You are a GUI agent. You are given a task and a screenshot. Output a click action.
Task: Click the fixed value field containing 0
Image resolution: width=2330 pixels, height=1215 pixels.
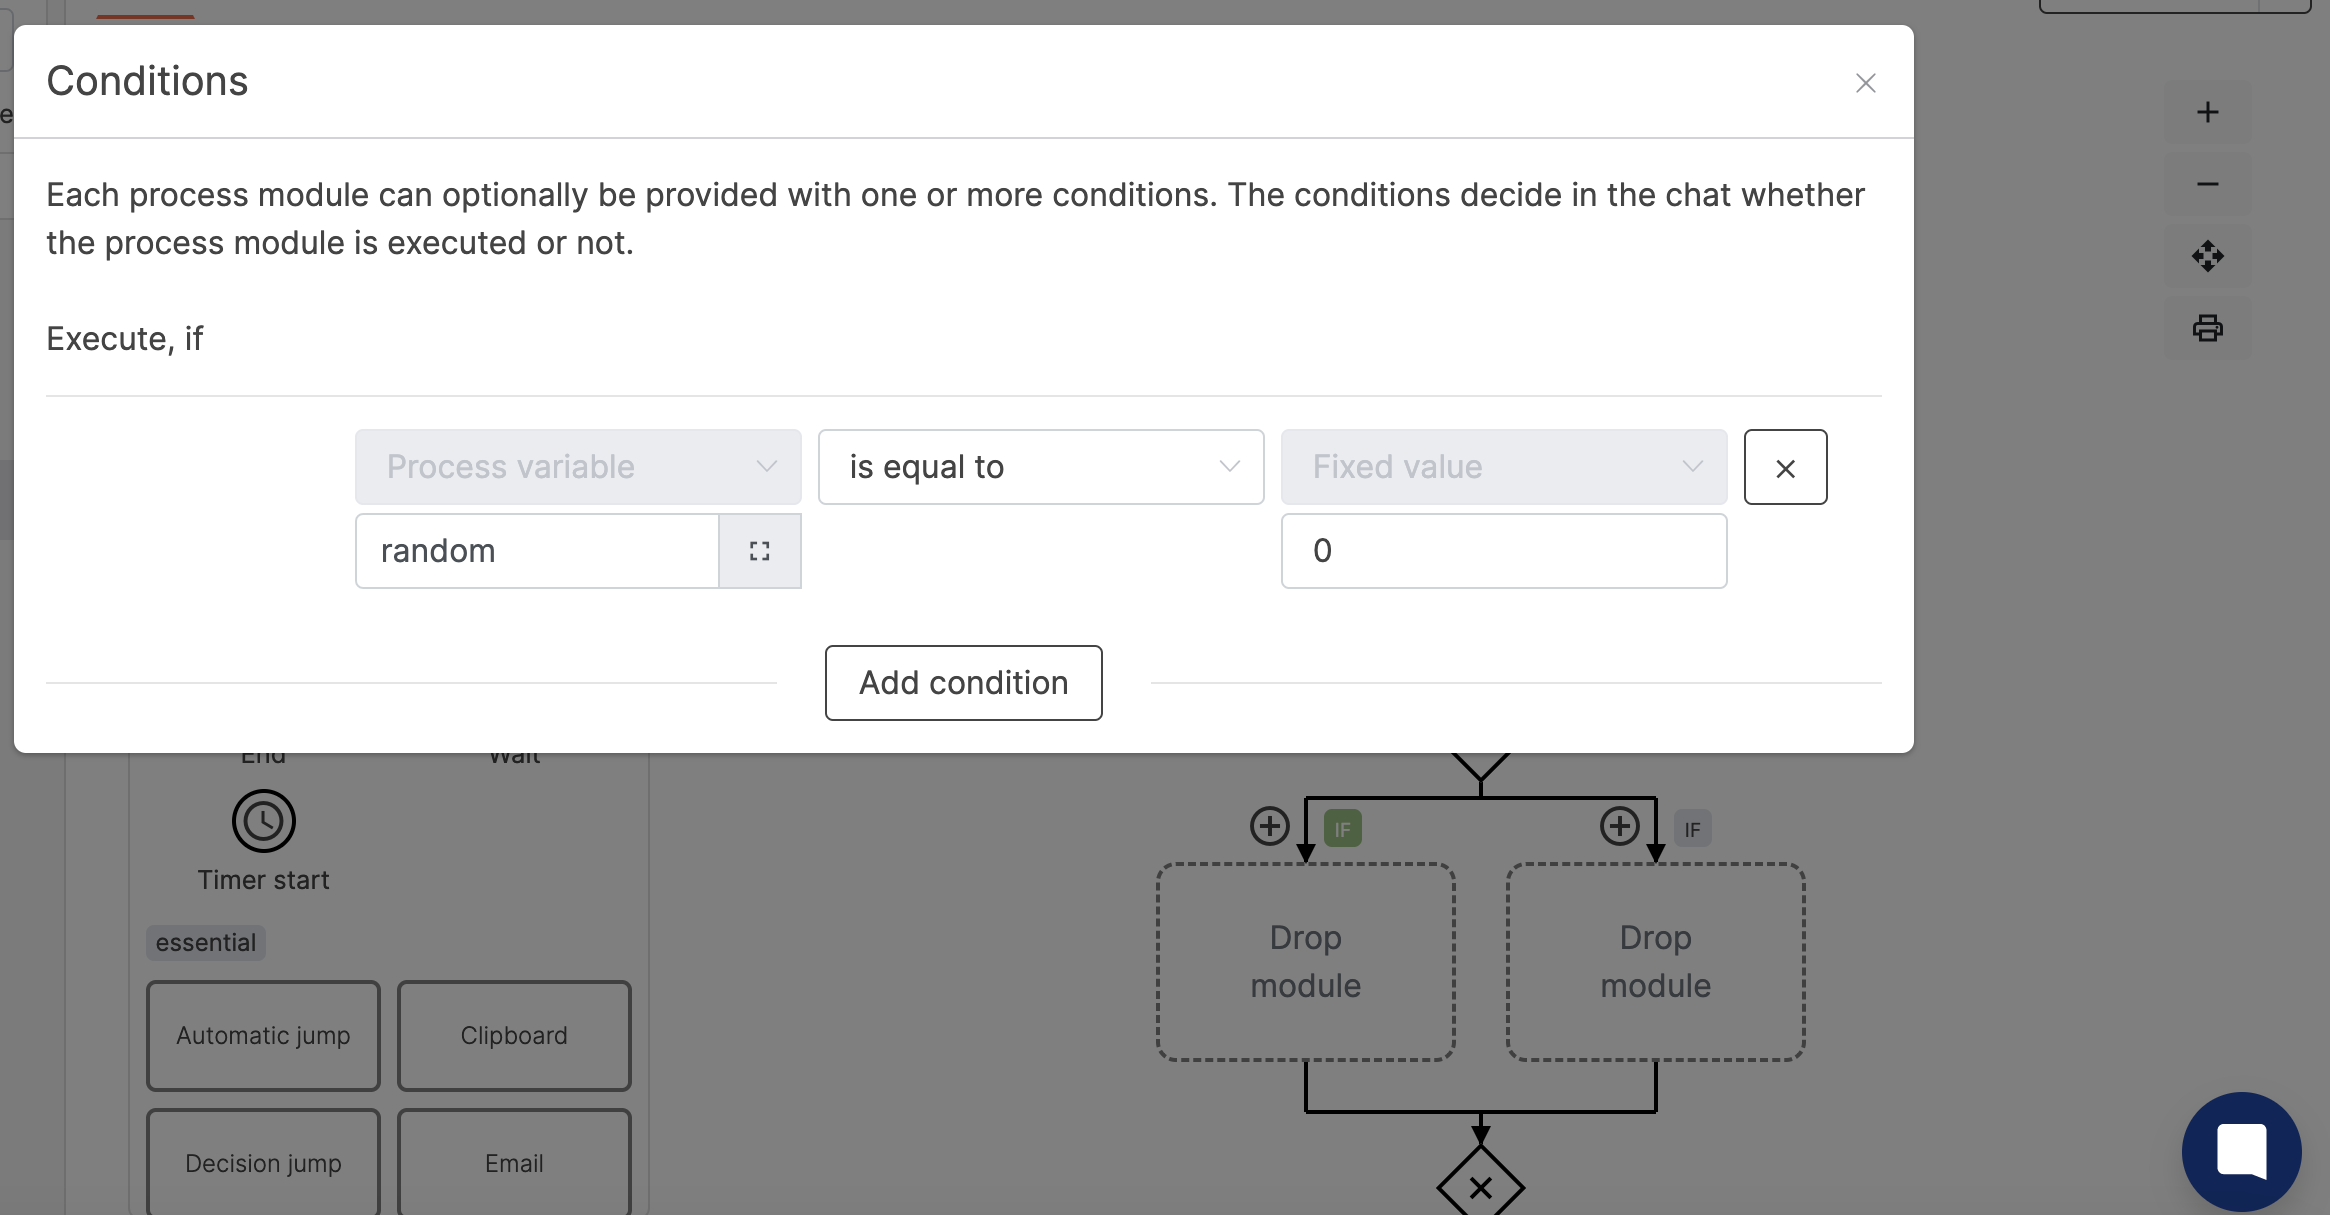pos(1503,550)
